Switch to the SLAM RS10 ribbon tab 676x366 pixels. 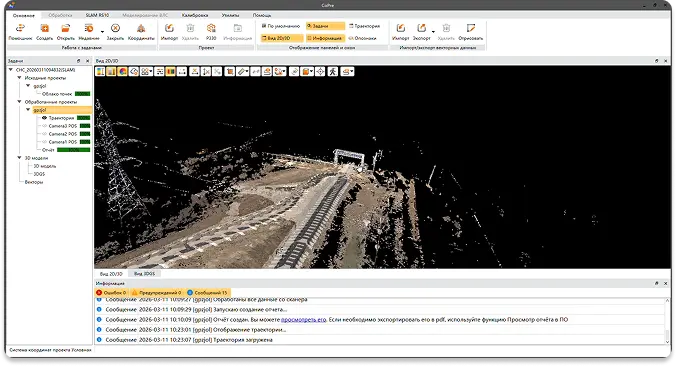coord(97,15)
